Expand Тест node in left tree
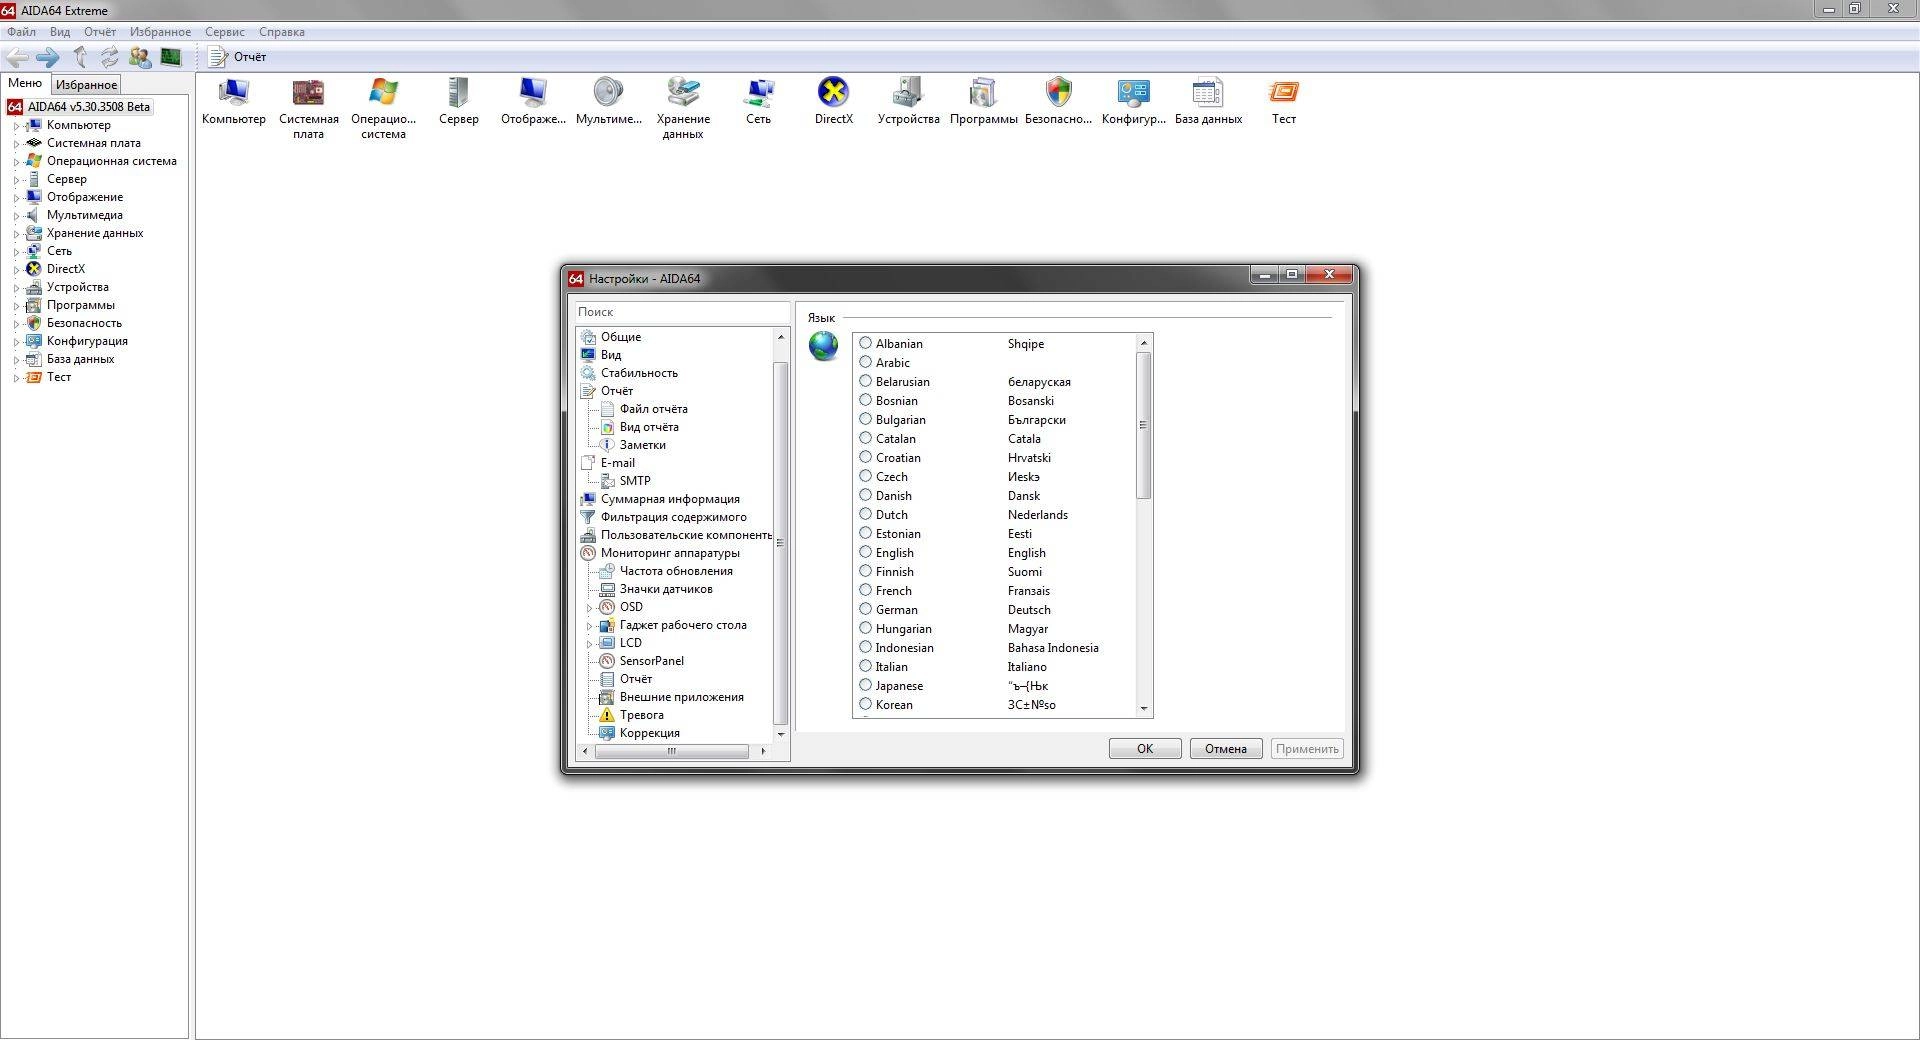The image size is (1920, 1040). click(x=16, y=378)
